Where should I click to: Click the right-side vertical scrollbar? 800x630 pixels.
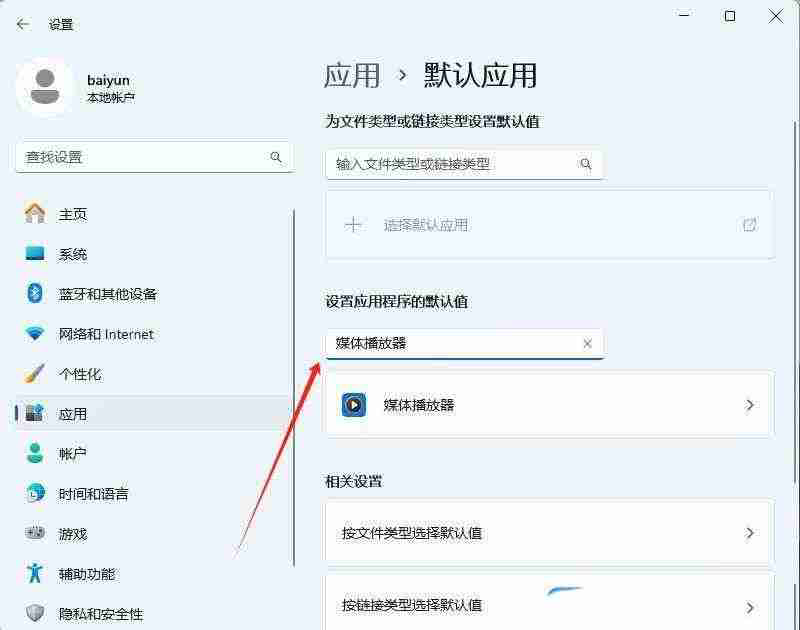tap(796, 301)
